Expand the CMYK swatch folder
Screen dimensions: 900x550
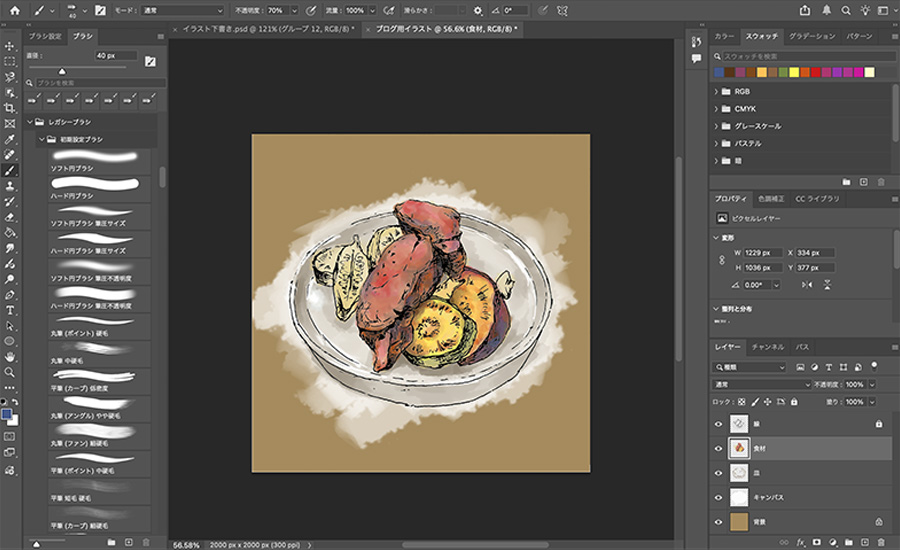click(x=717, y=108)
